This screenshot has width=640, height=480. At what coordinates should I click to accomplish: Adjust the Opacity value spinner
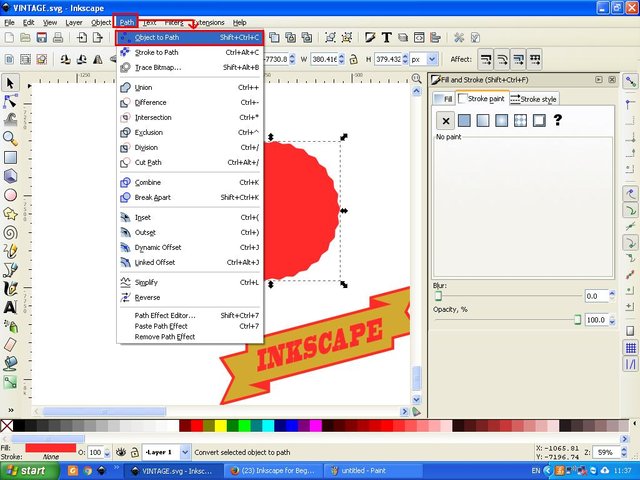(612, 320)
